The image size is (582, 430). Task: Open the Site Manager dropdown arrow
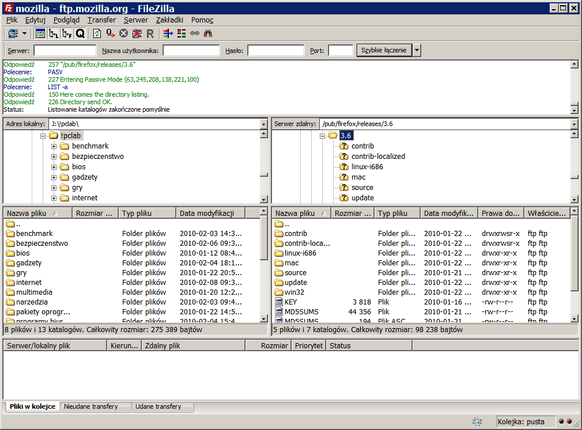[x=24, y=34]
